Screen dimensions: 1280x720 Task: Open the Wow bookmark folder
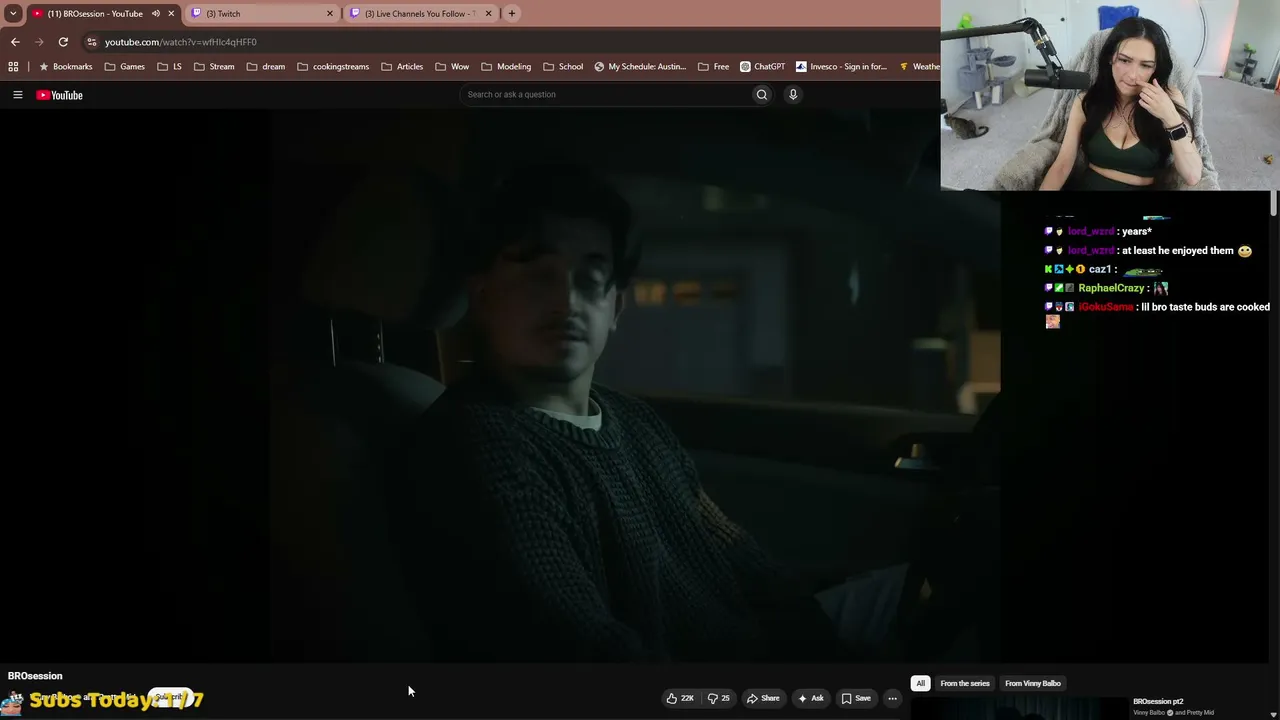[452, 67]
